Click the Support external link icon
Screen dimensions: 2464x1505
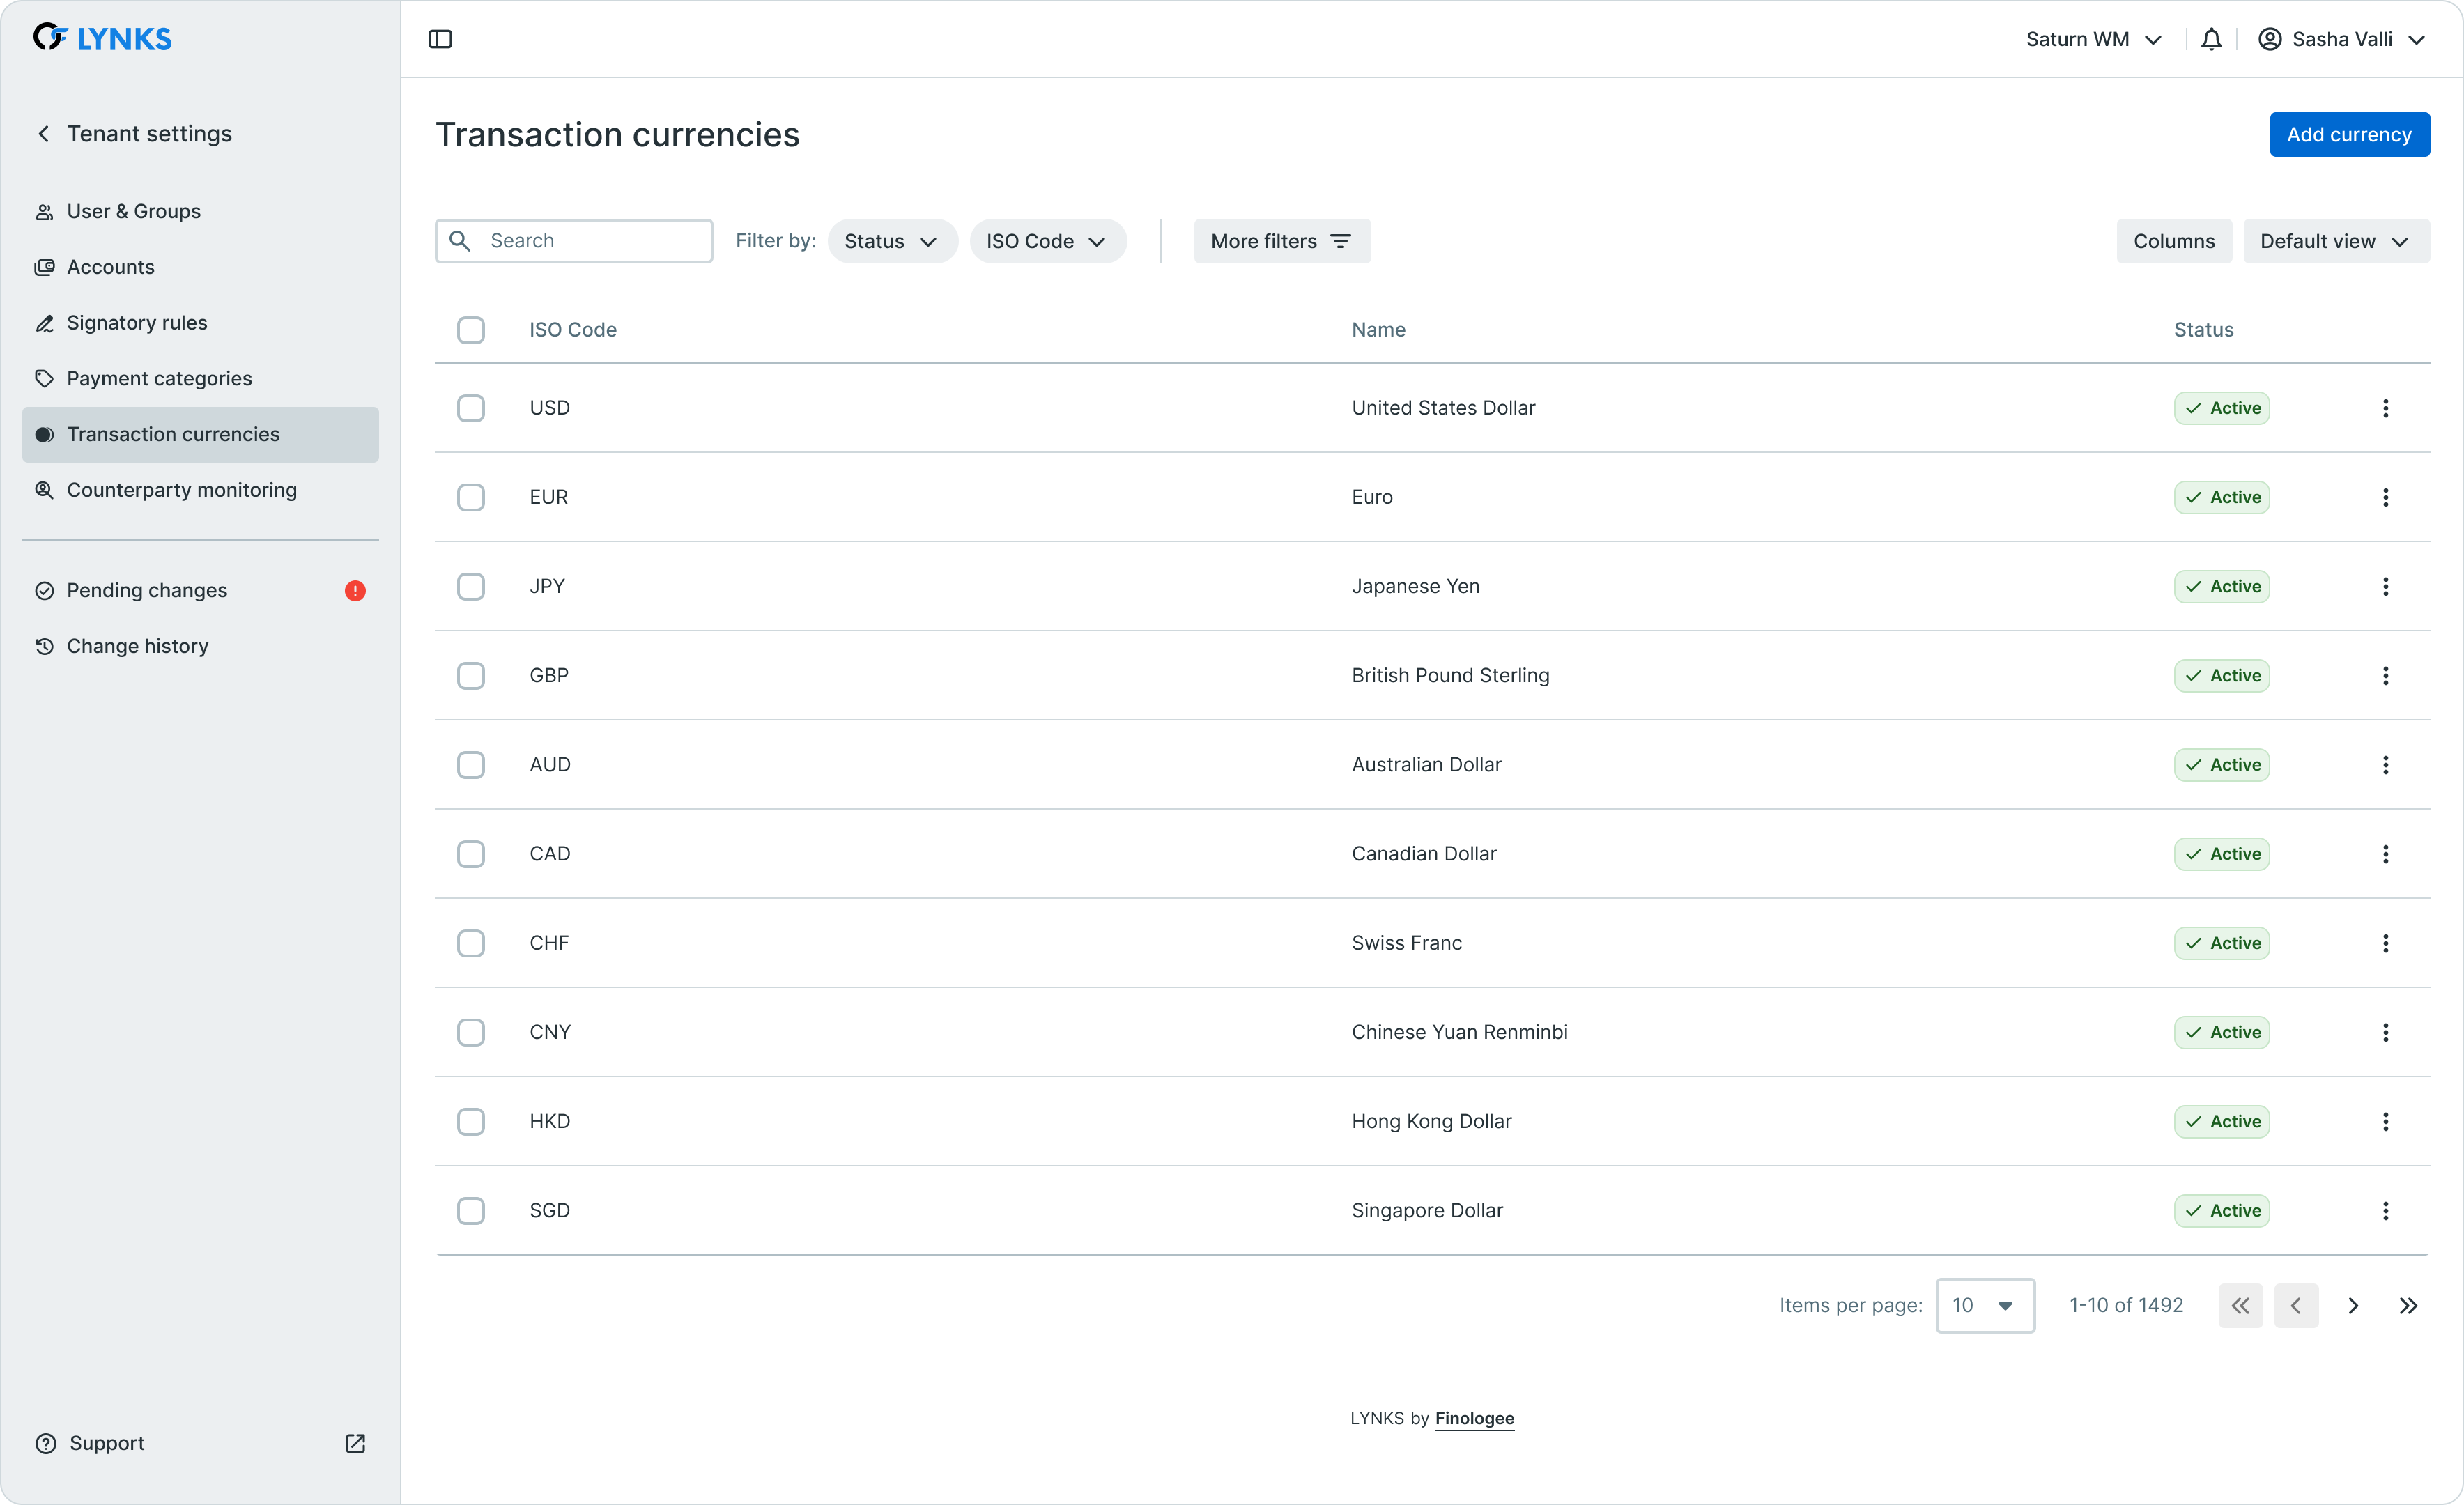[x=355, y=1443]
